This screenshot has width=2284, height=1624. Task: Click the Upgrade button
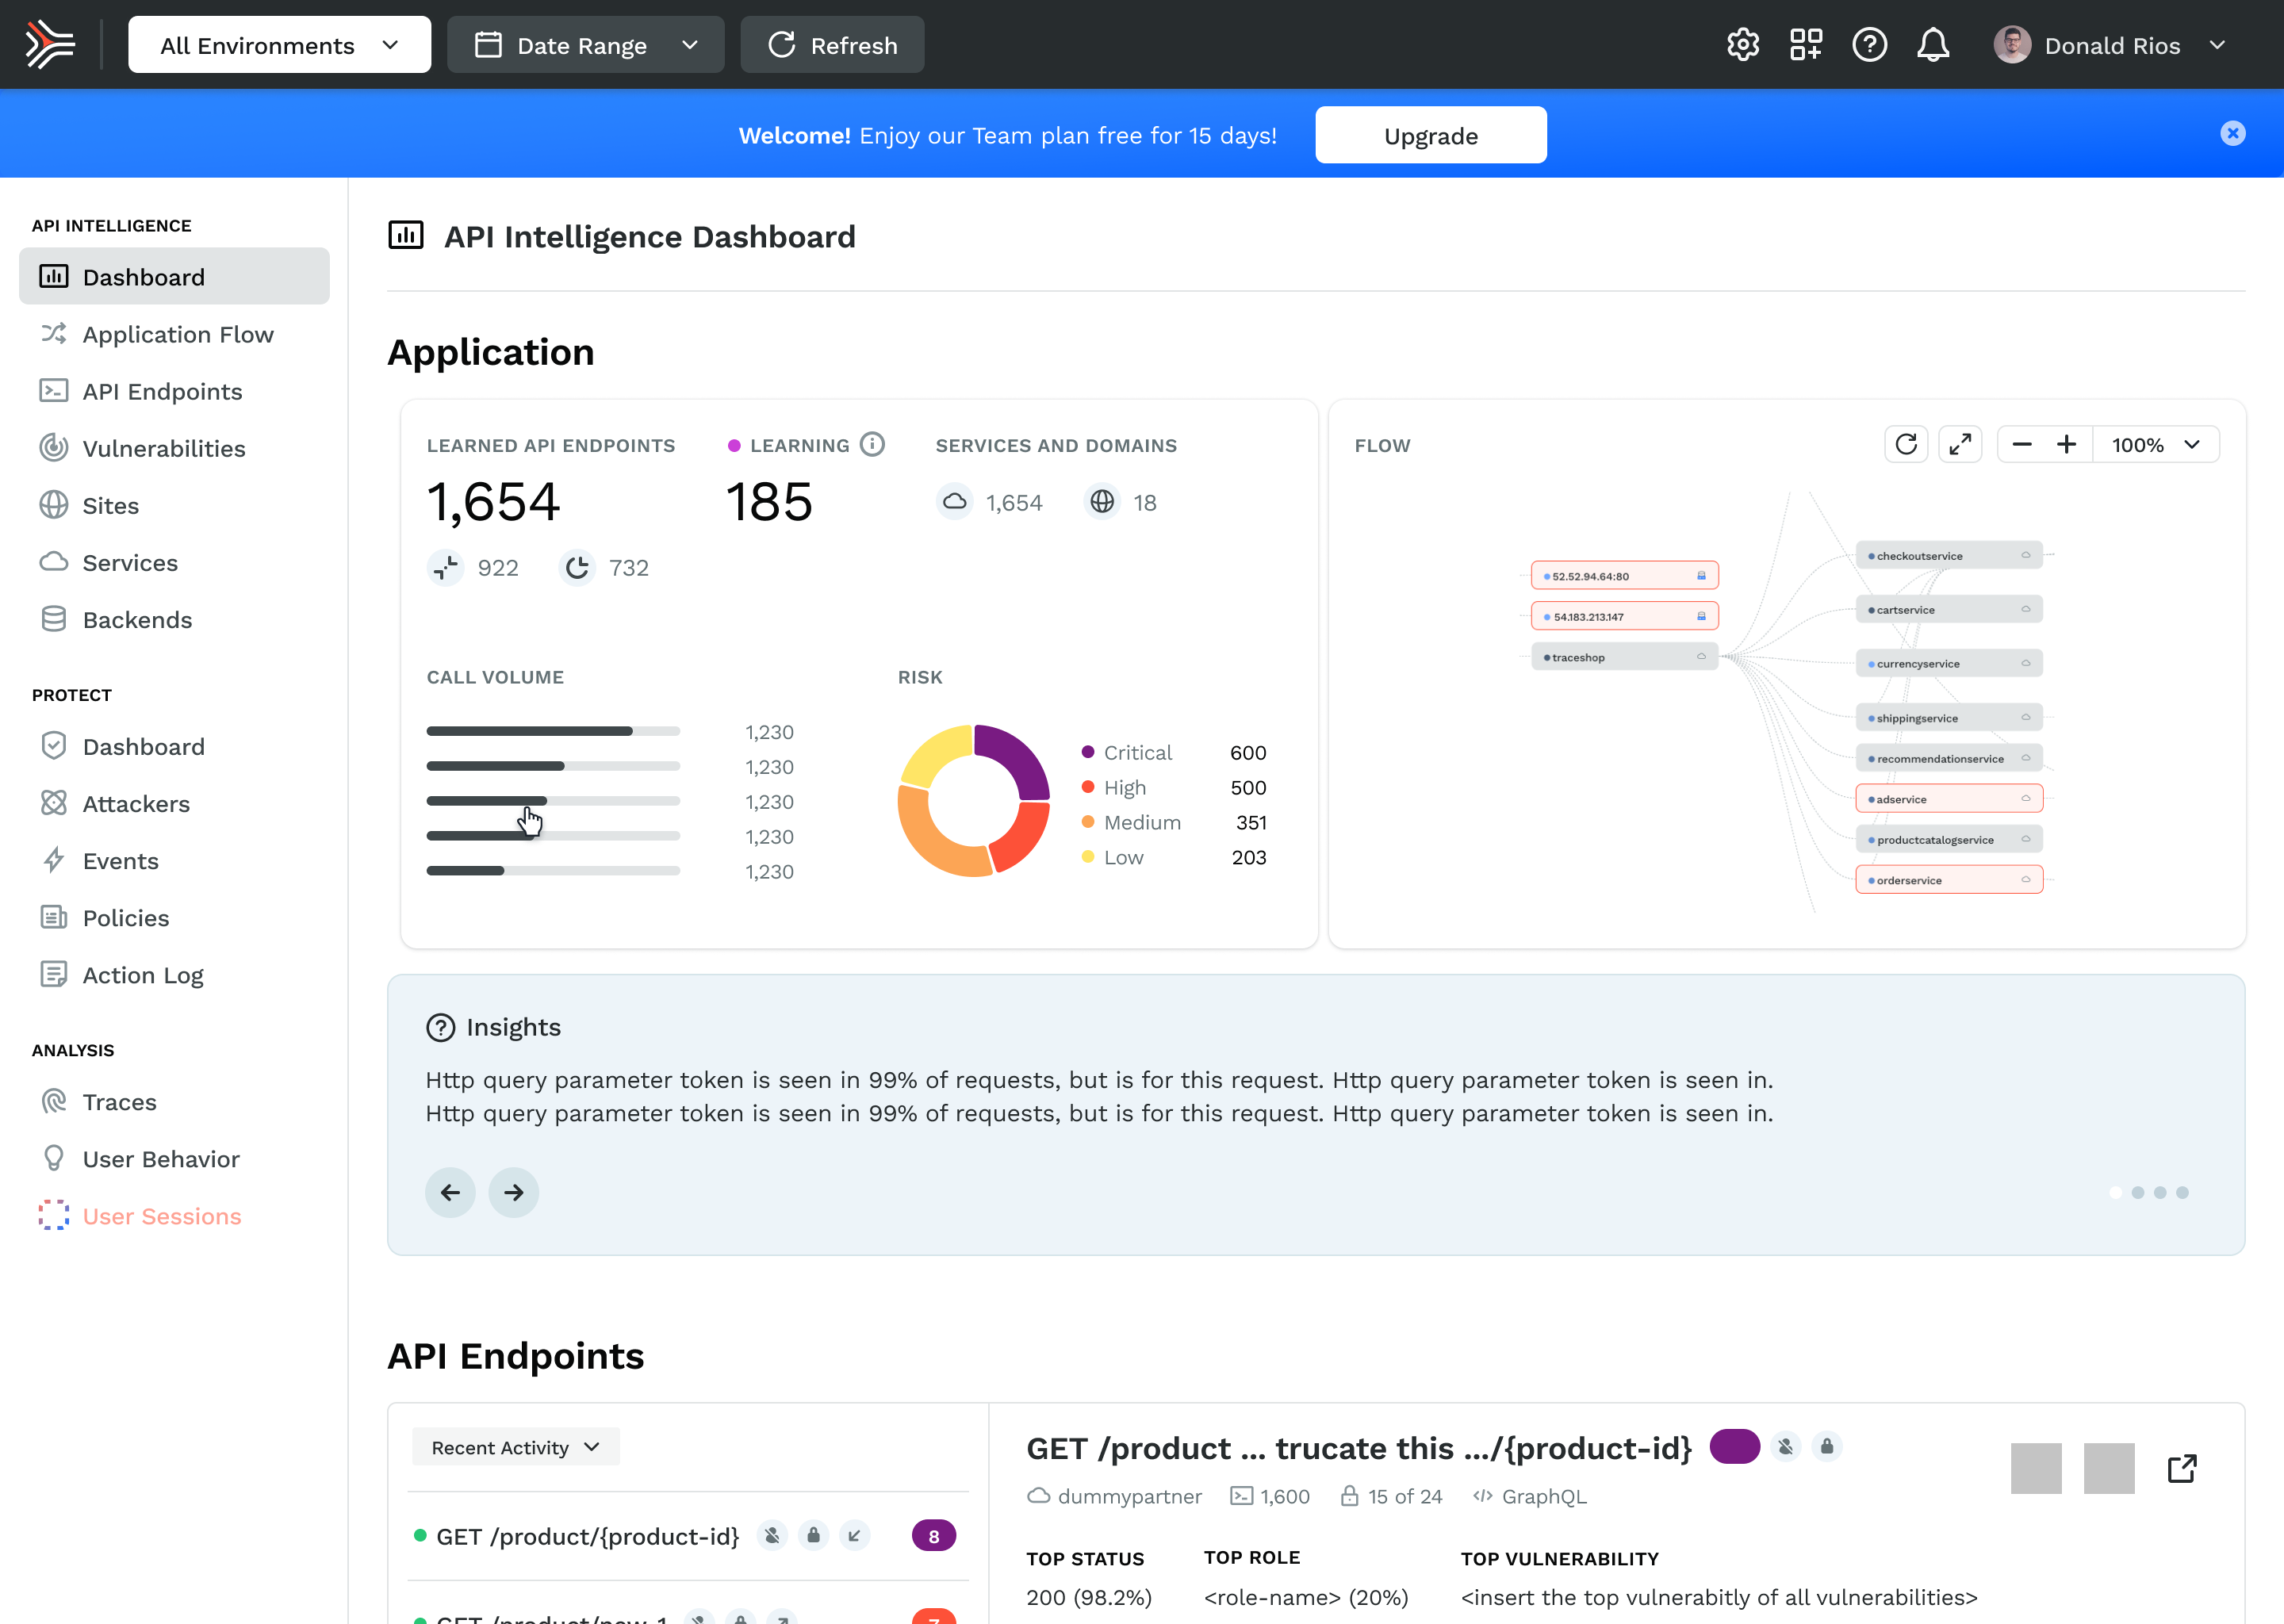(1430, 135)
